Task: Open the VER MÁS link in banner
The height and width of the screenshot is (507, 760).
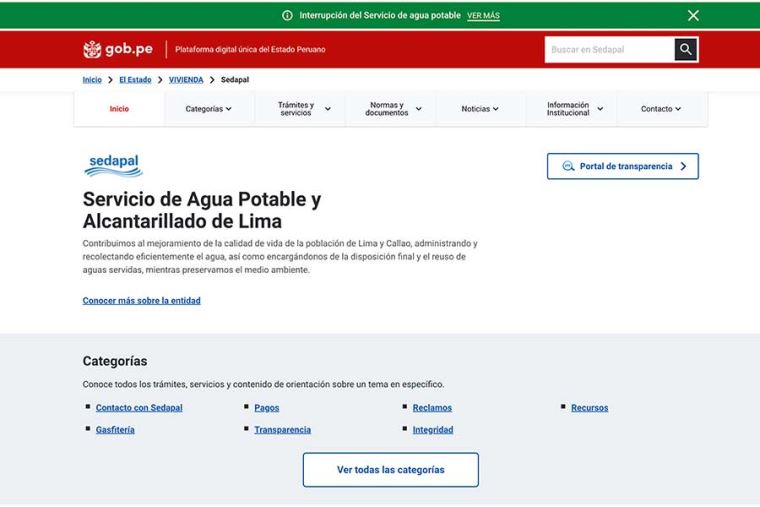Action: pyautogui.click(x=483, y=16)
